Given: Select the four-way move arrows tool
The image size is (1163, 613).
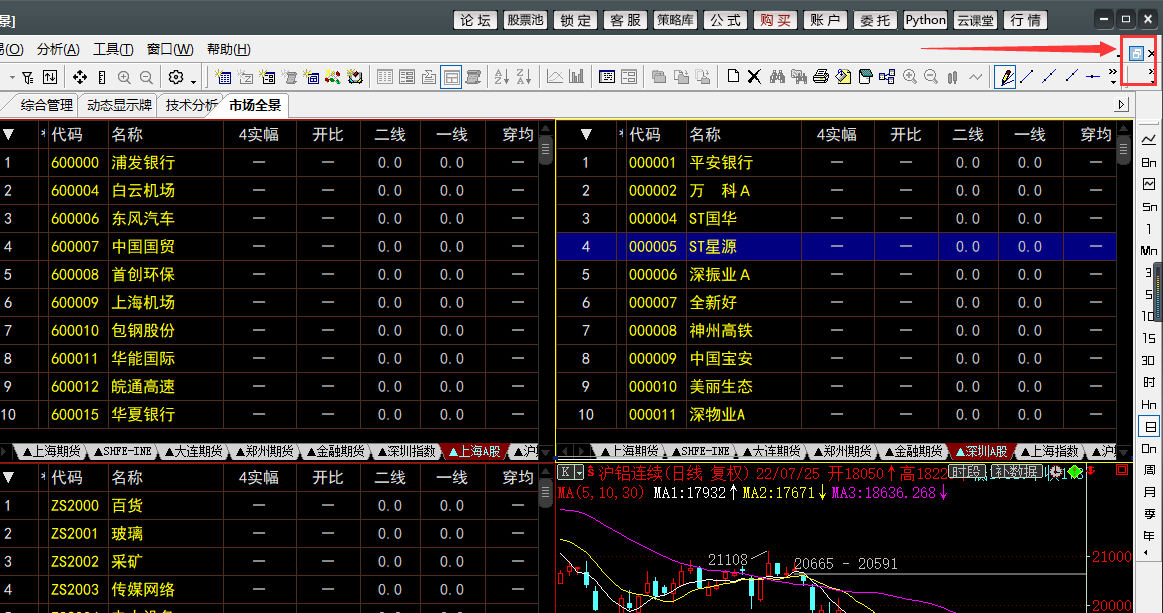Looking at the screenshot, I should 79,77.
